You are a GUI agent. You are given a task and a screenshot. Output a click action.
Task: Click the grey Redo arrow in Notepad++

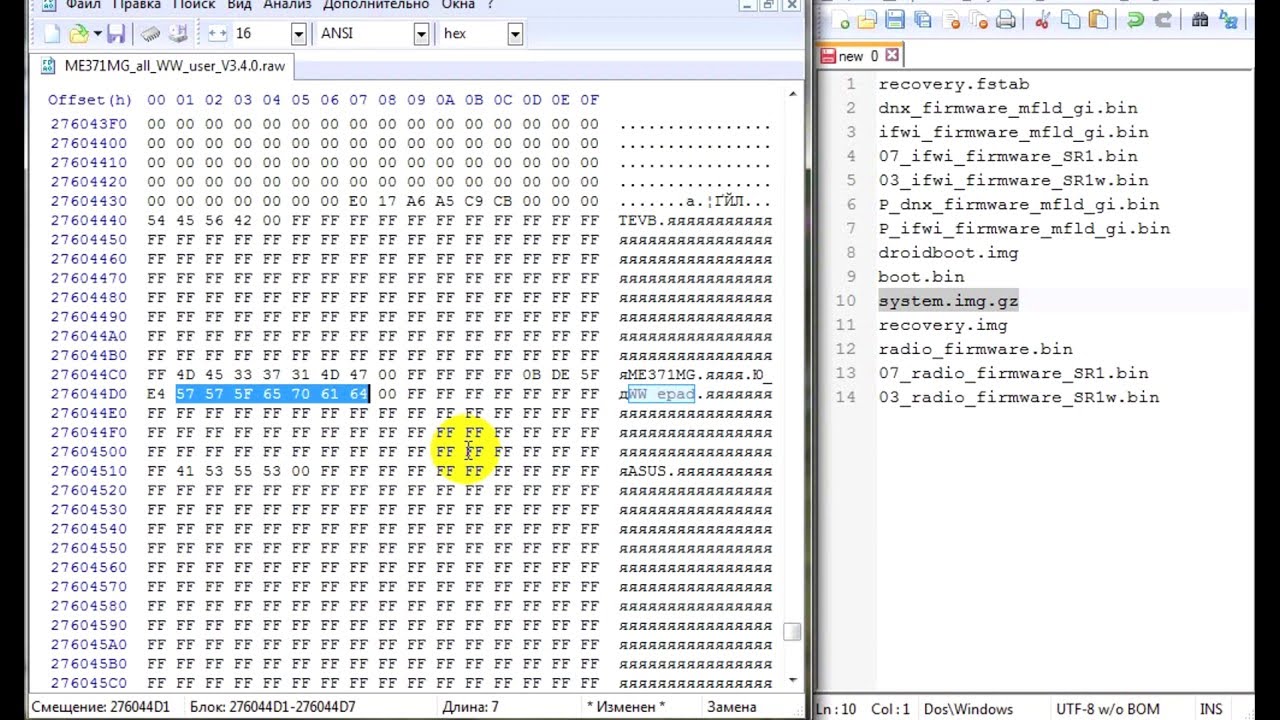tap(1163, 20)
